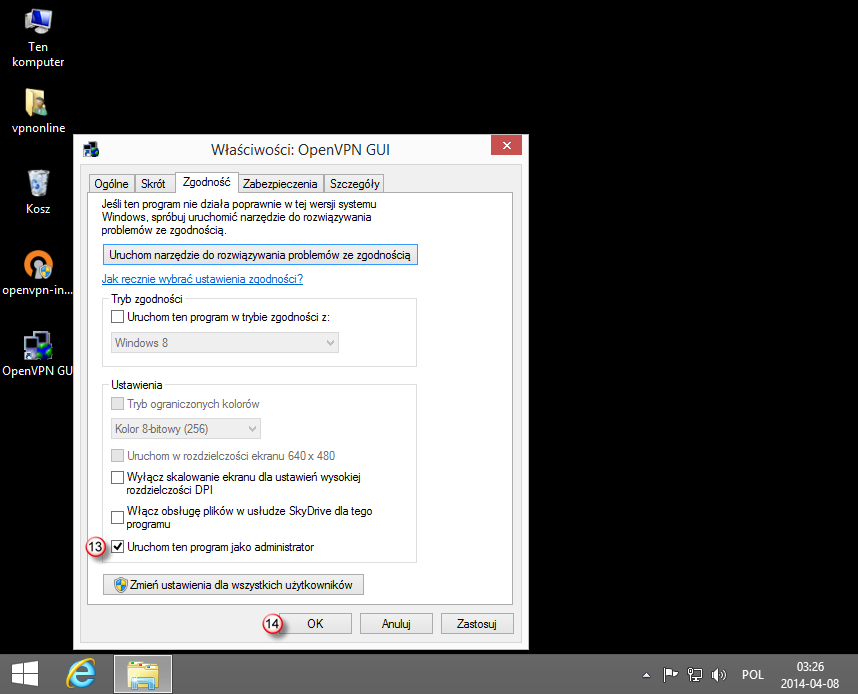Open the vpnonline folder on desktop
This screenshot has width=858, height=694.
[38, 111]
